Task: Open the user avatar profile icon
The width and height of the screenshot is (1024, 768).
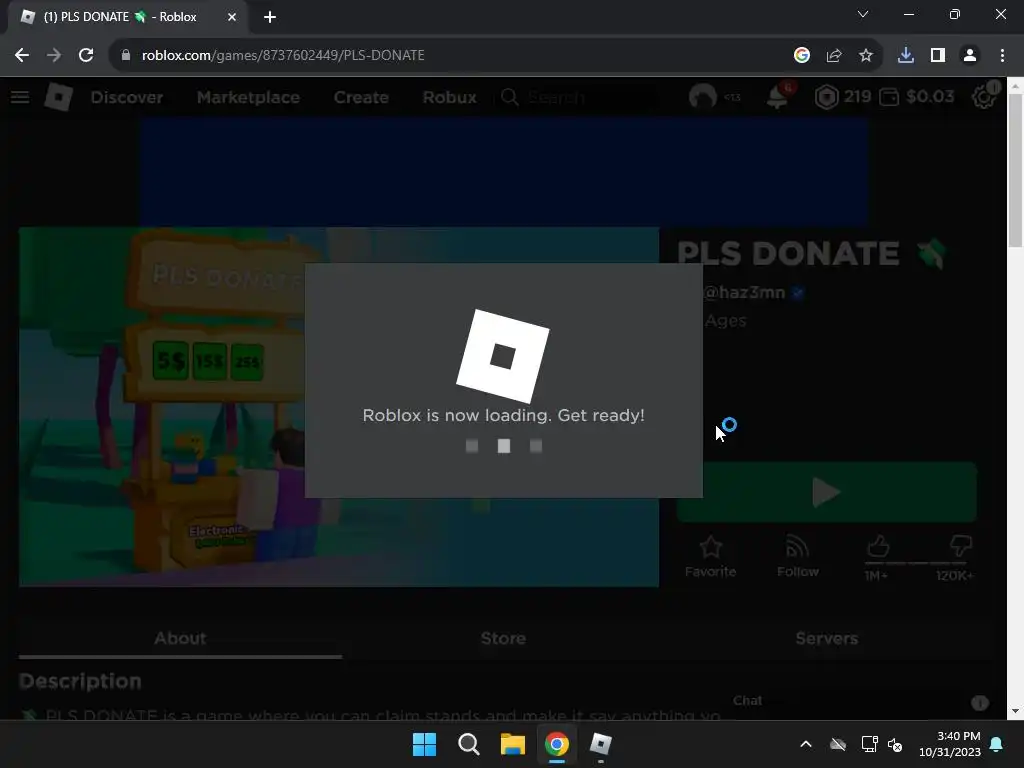Action: [x=703, y=97]
